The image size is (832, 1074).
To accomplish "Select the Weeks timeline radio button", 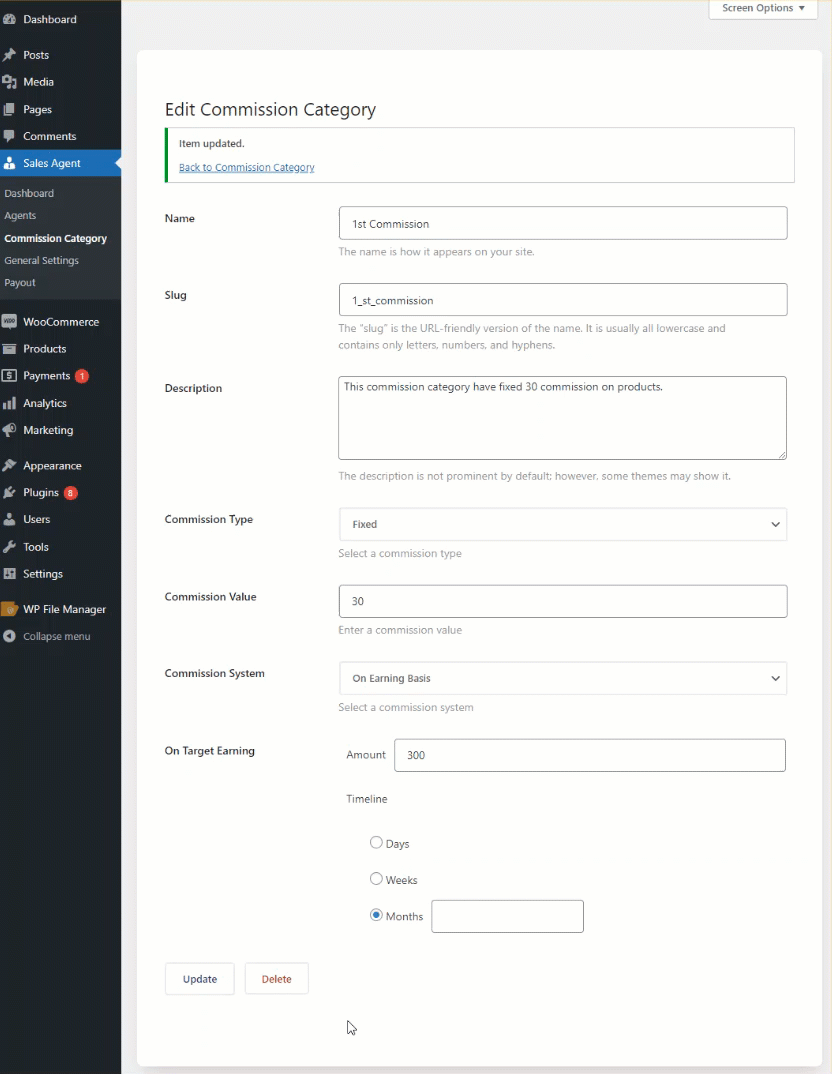I will click(376, 879).
